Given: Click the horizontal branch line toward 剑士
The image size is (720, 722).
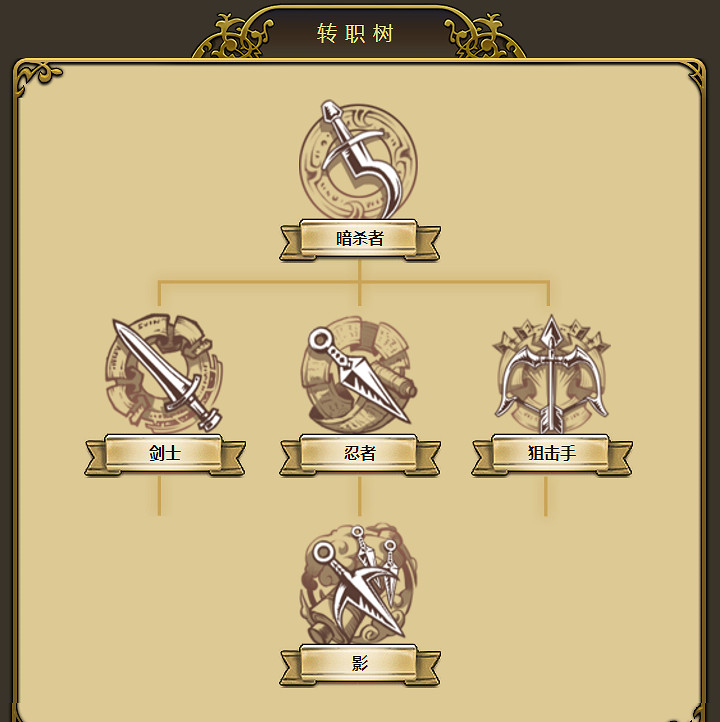Looking at the screenshot, I should click(258, 281).
